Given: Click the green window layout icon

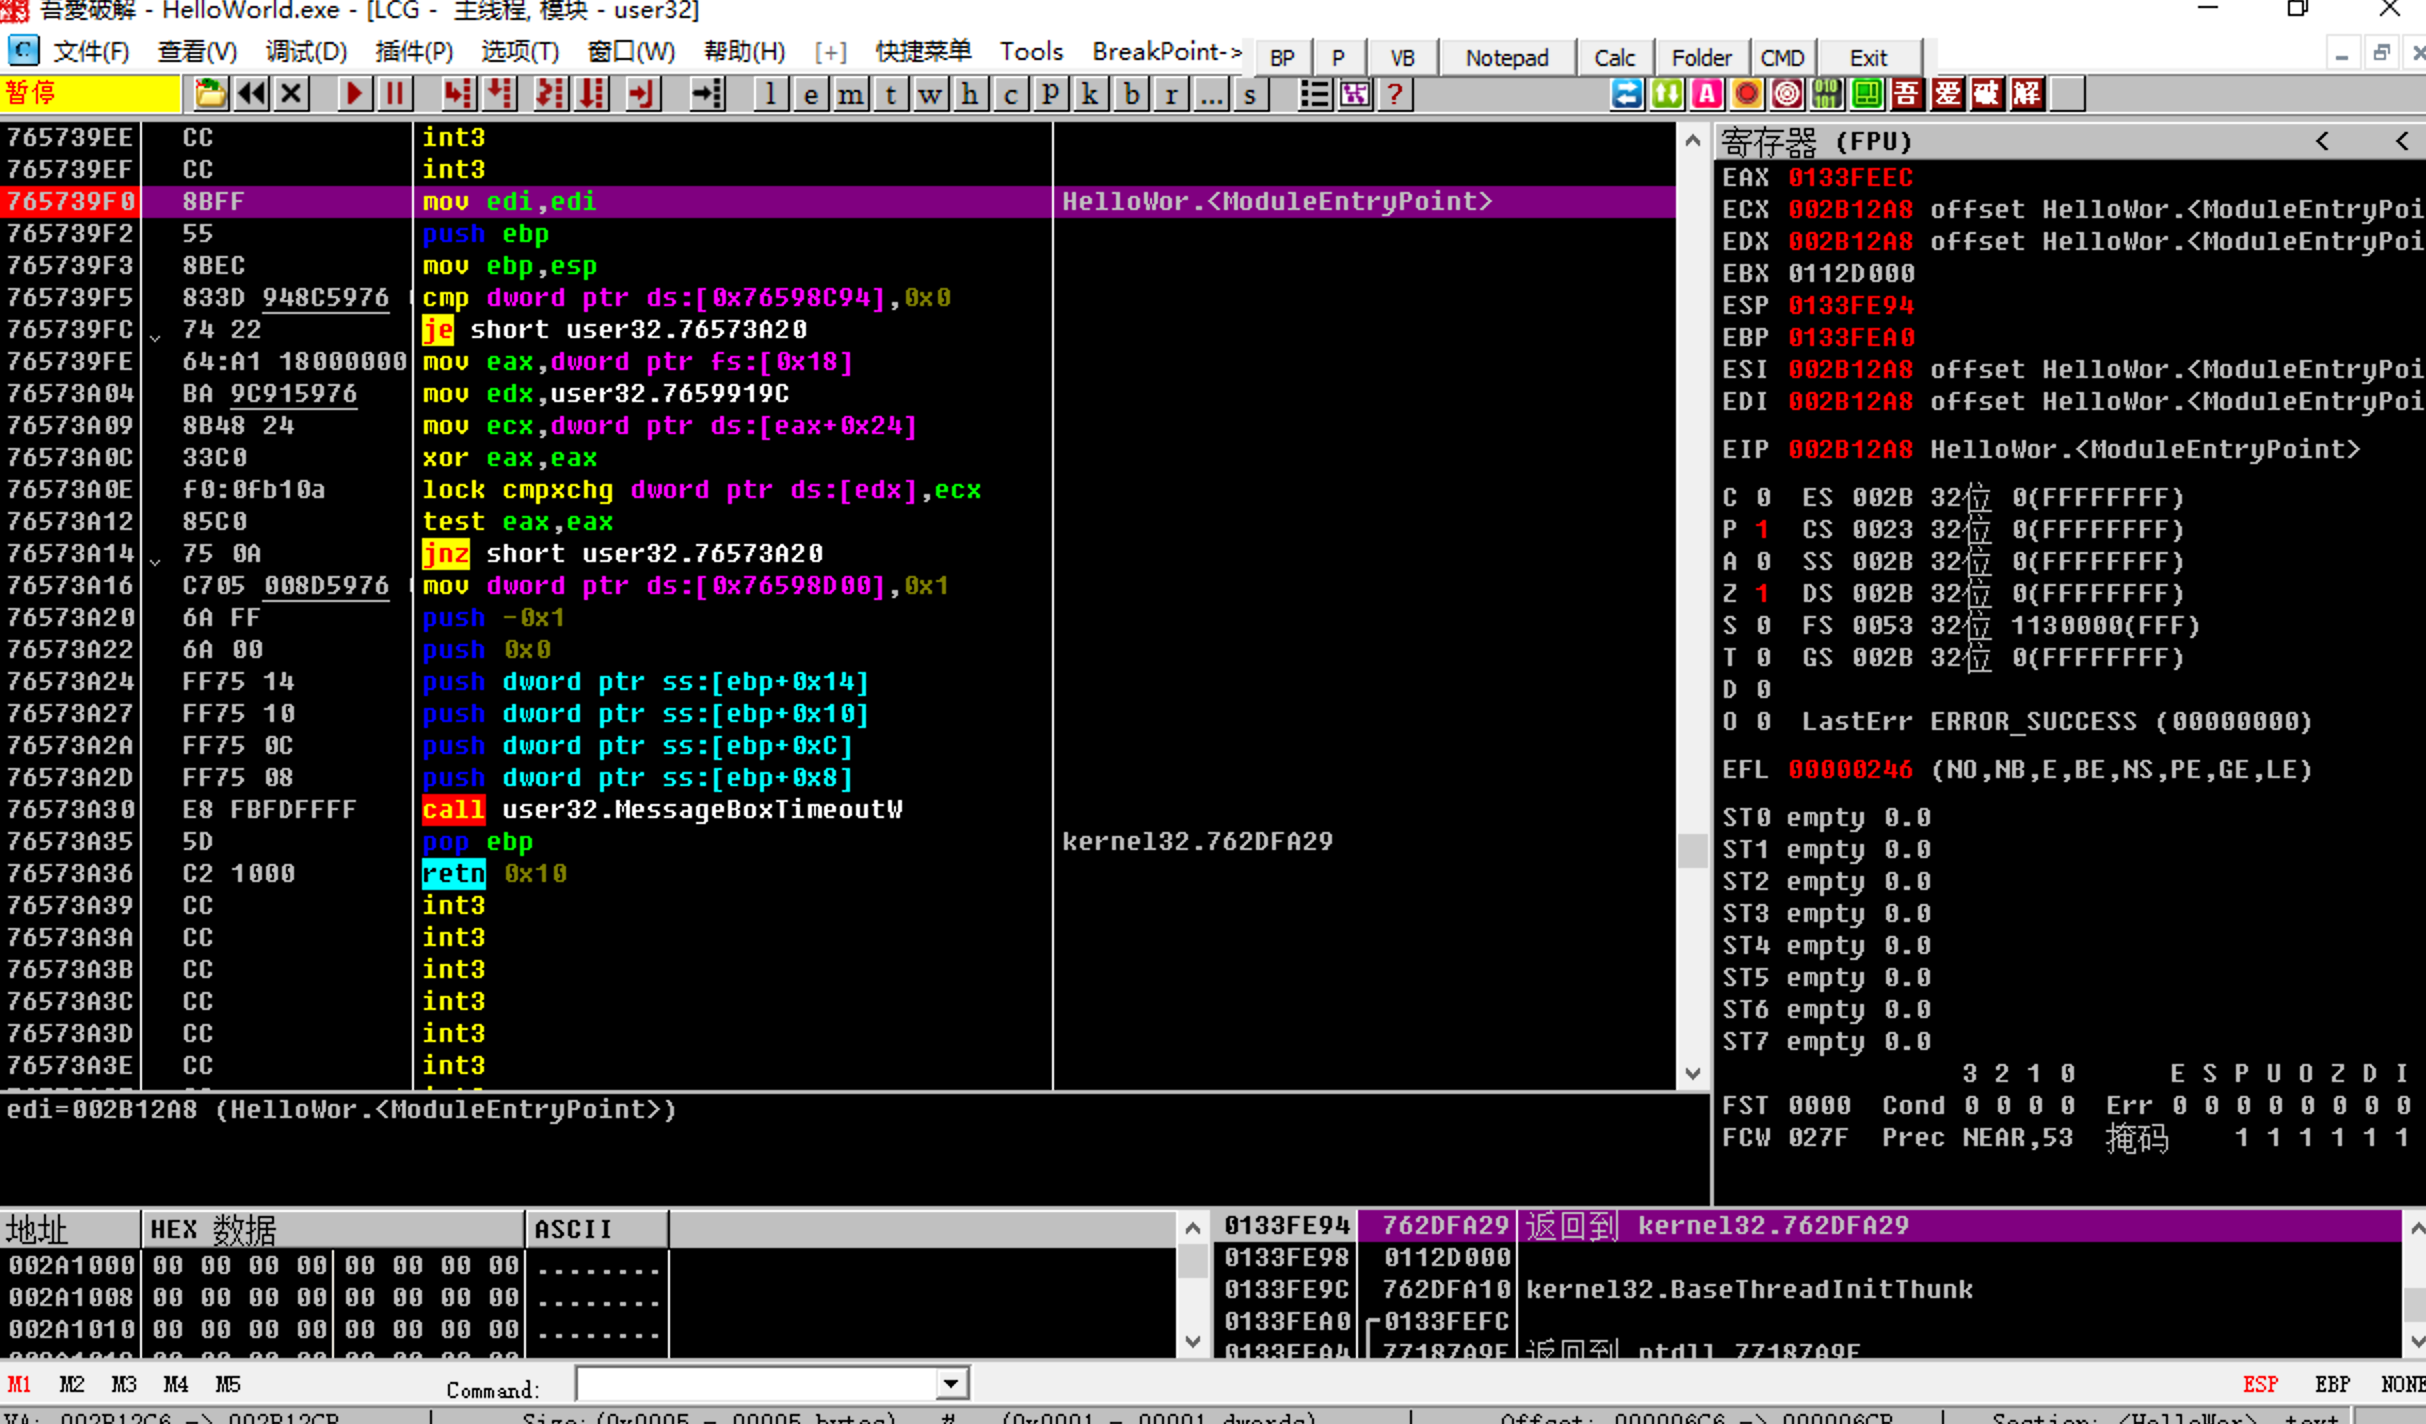Looking at the screenshot, I should [x=1867, y=94].
